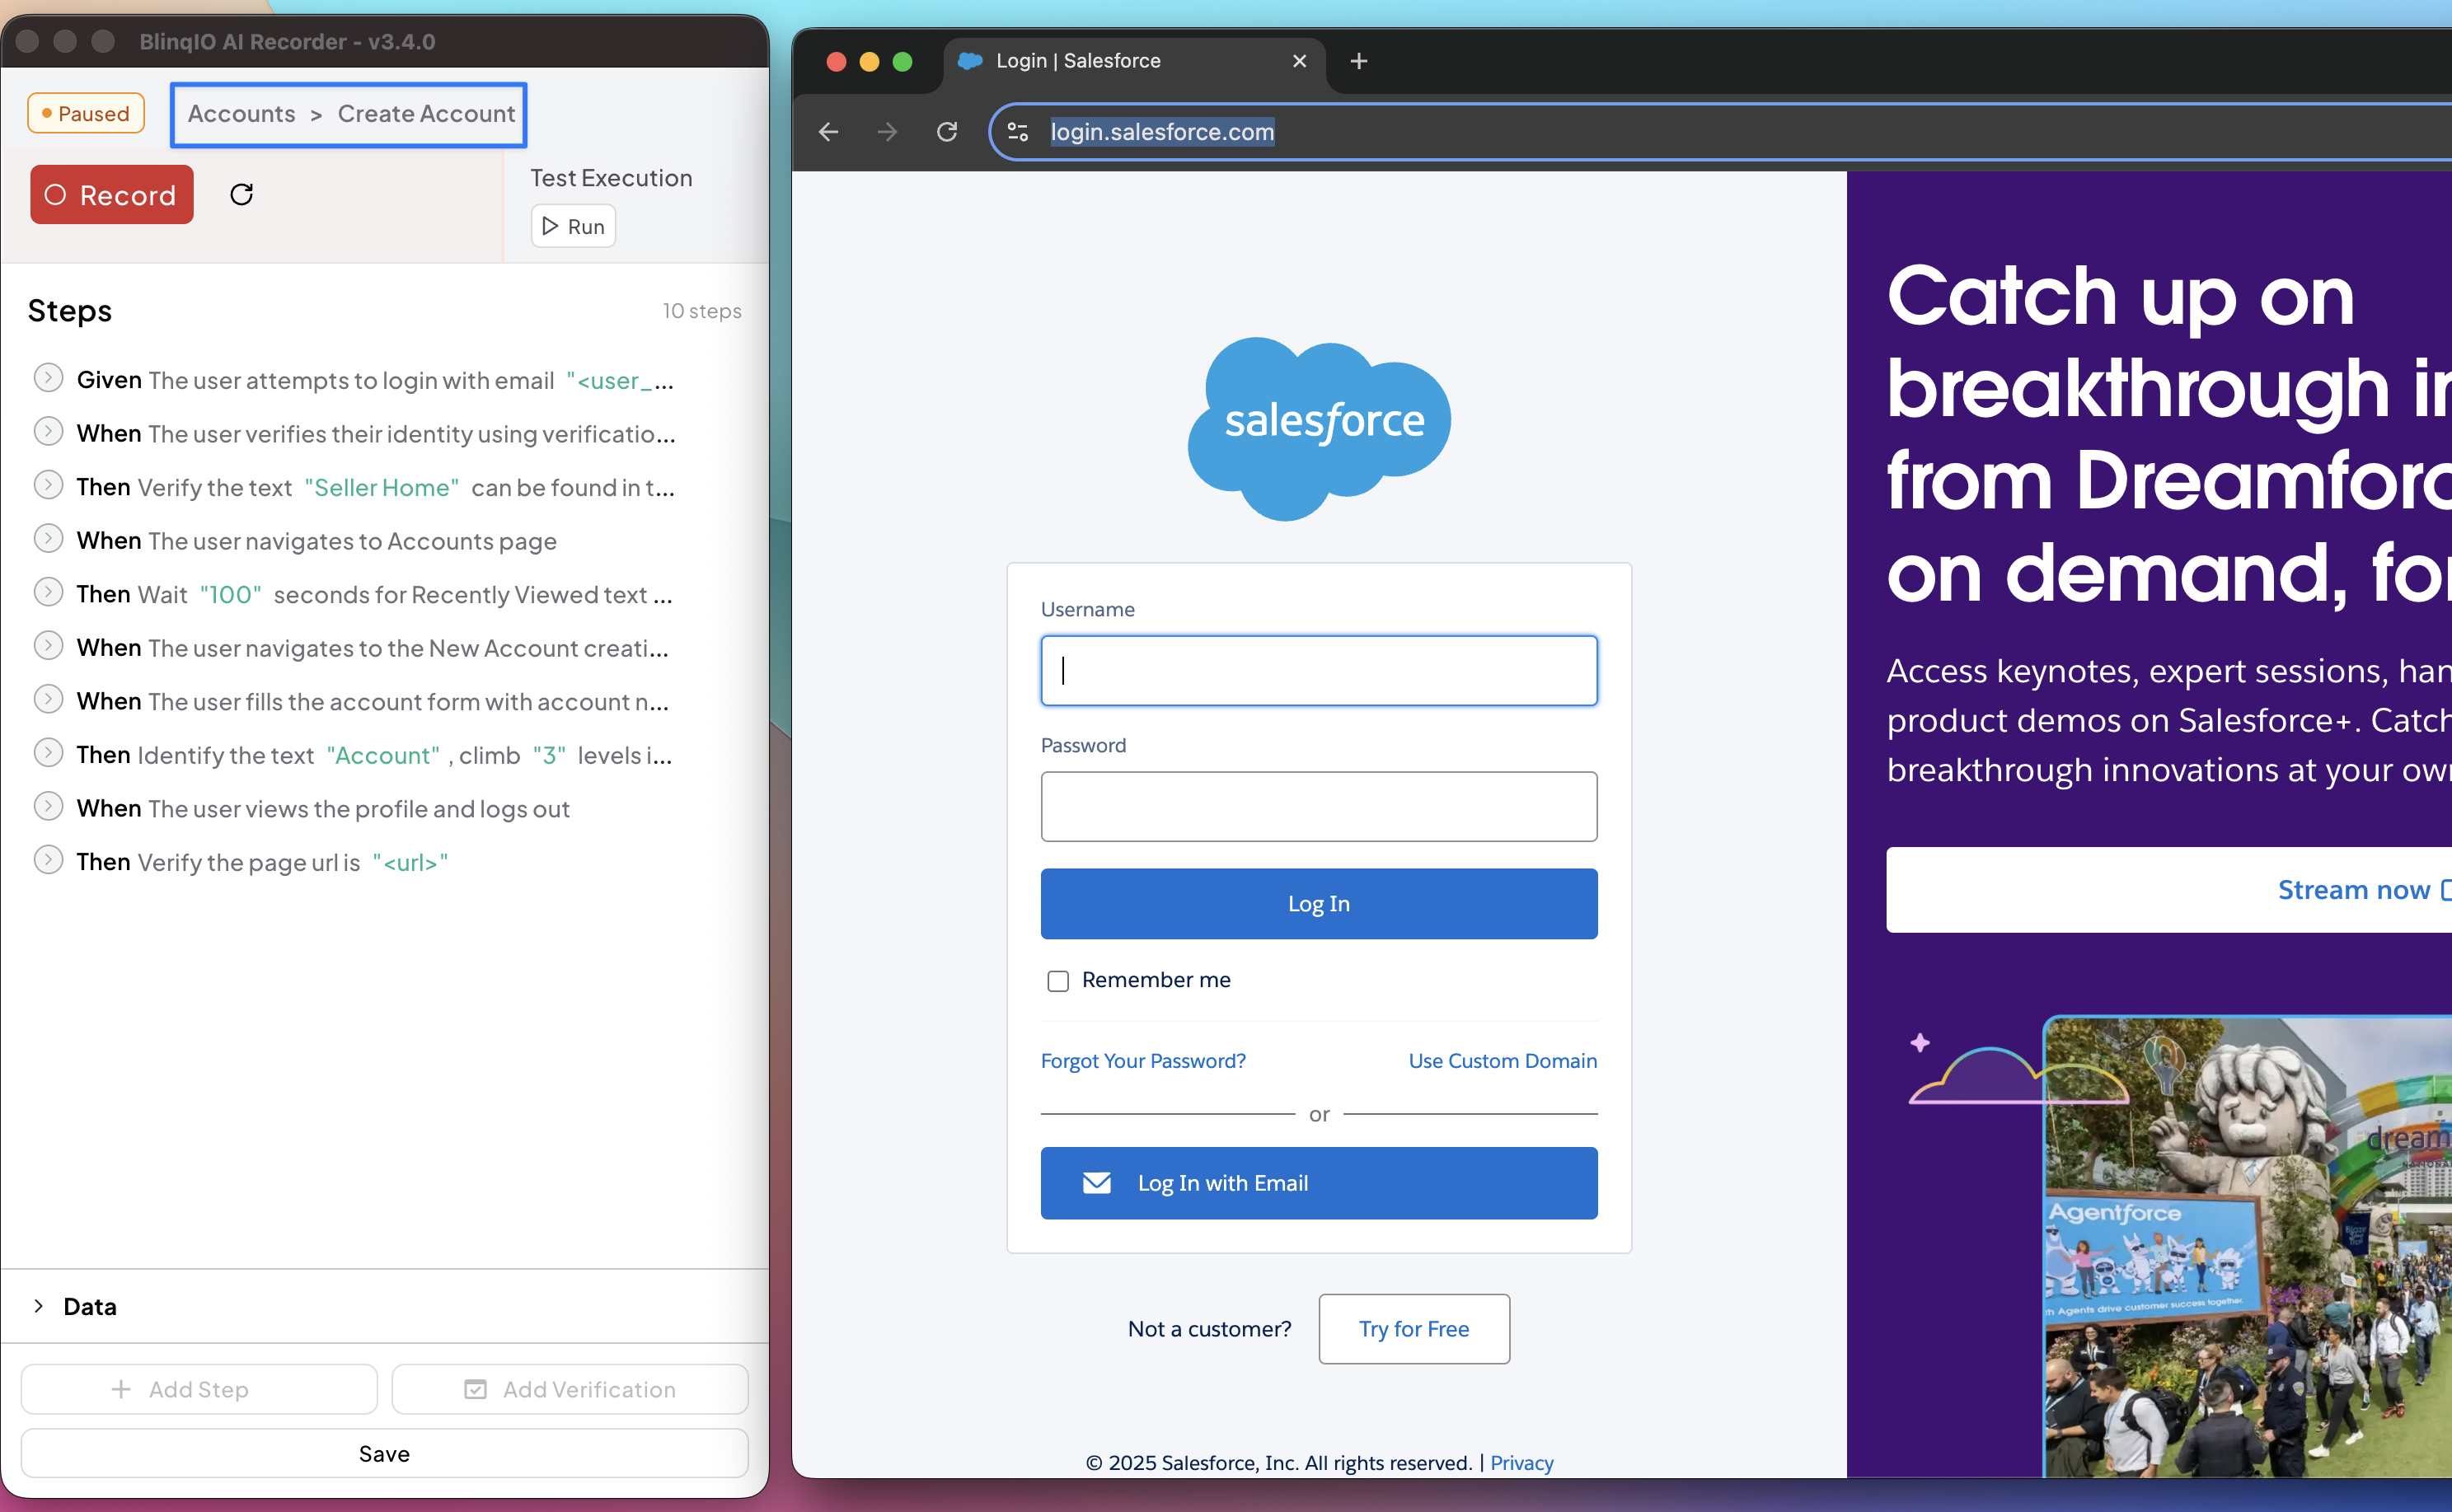The image size is (2452, 1512).
Task: Expand the Data section
Action: point(39,1306)
